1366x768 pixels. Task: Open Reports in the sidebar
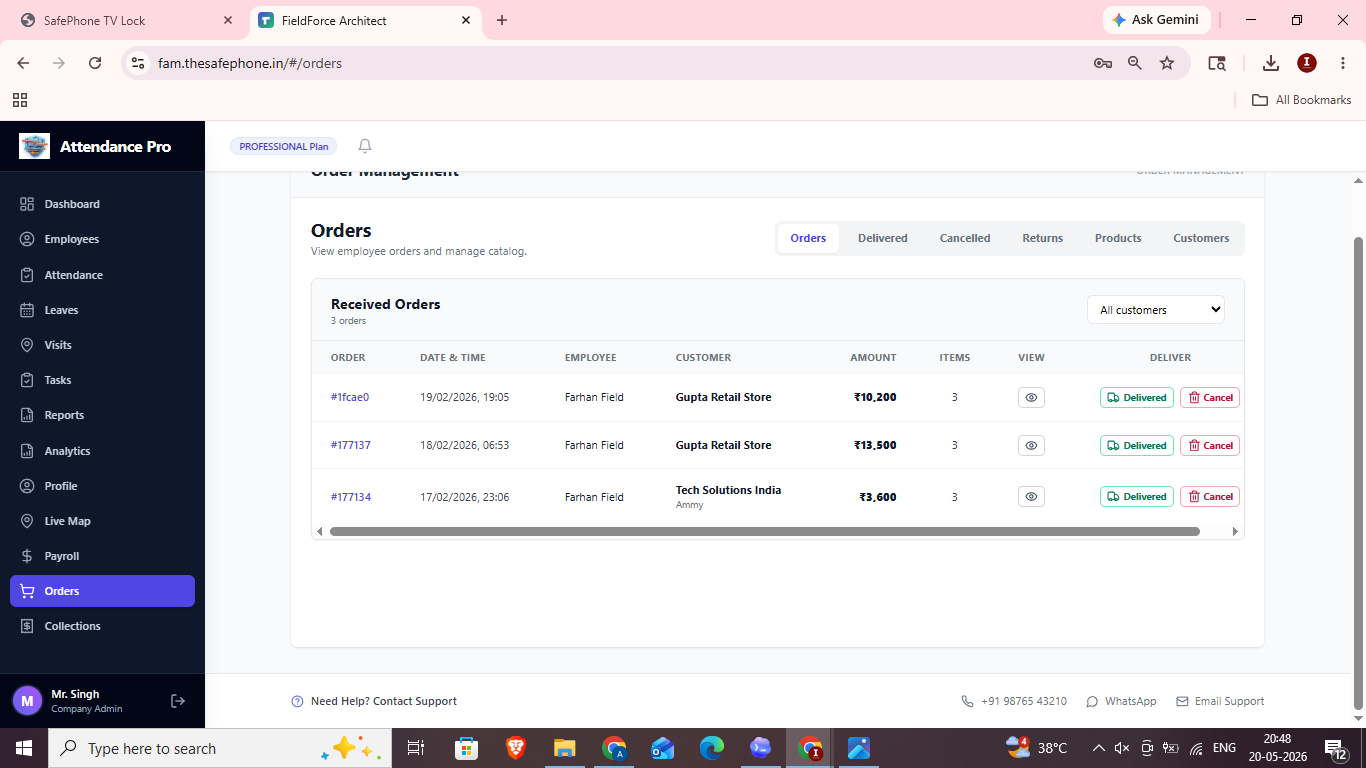coord(102,415)
